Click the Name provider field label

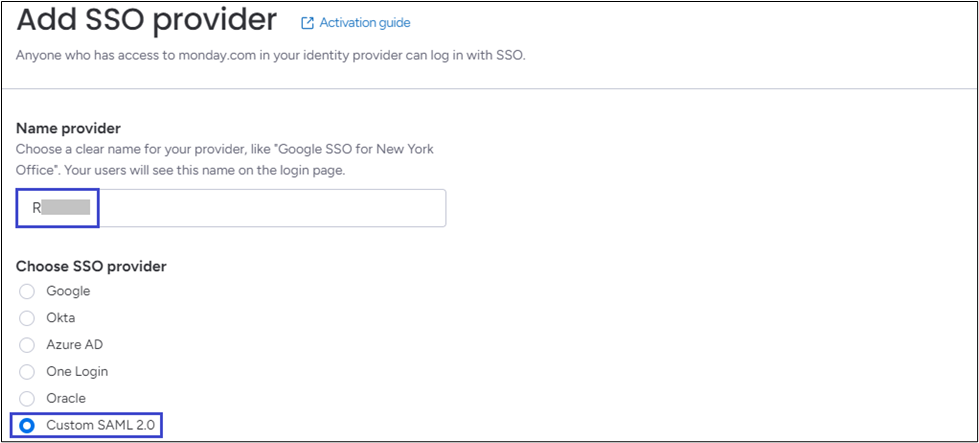point(68,128)
